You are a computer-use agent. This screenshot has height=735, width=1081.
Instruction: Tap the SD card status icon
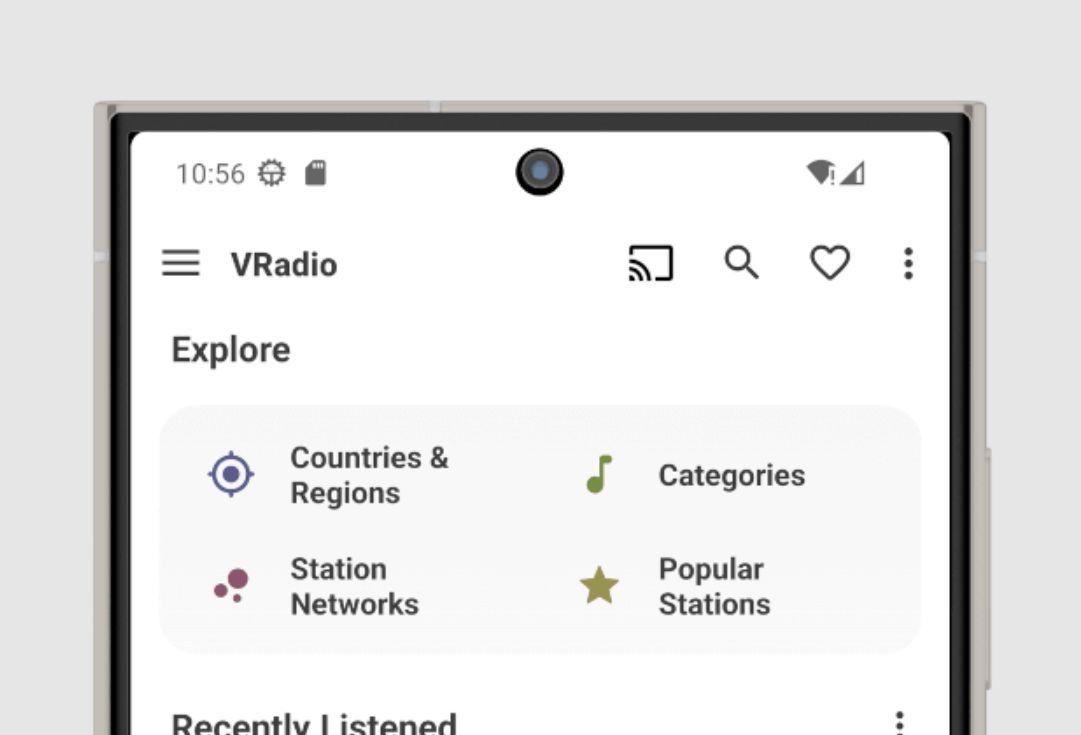pyautogui.click(x=315, y=173)
